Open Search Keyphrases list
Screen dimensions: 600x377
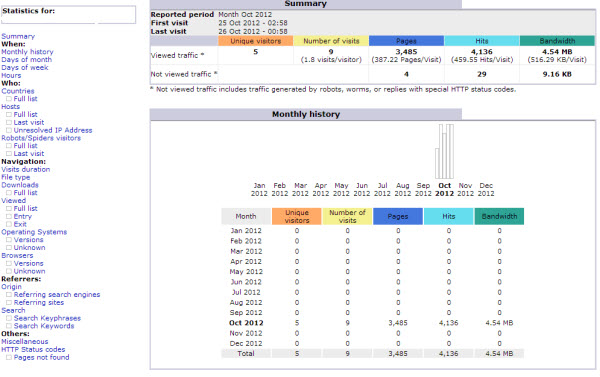coord(47,318)
